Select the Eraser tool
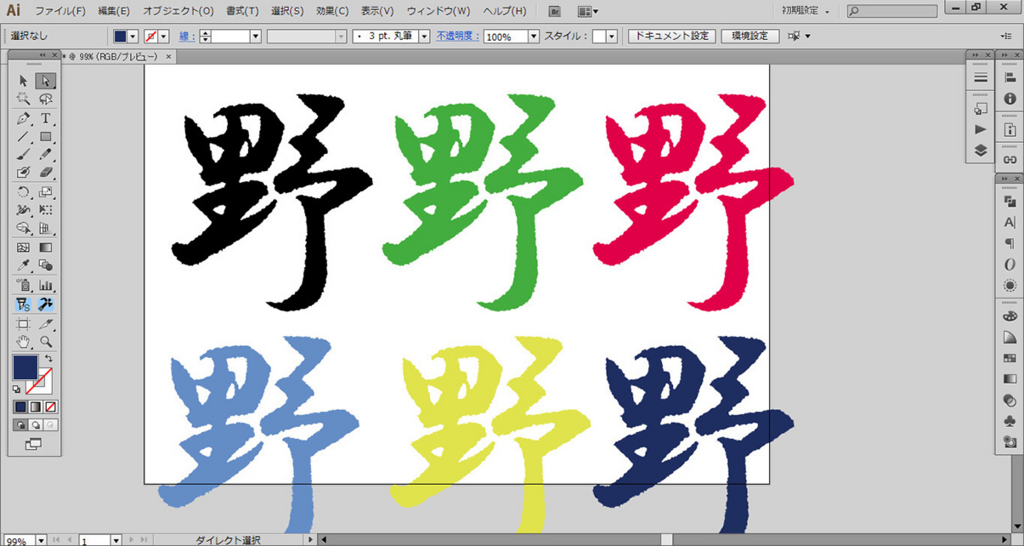1024x546 pixels. pos(46,172)
